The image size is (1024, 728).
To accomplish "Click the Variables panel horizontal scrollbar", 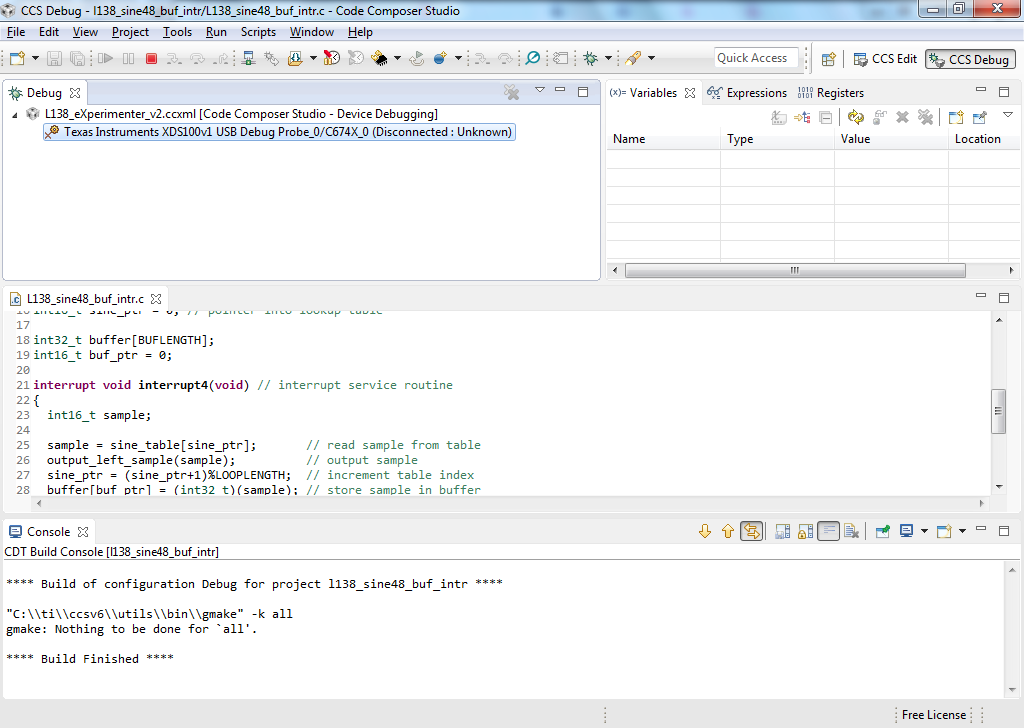I will pos(795,270).
